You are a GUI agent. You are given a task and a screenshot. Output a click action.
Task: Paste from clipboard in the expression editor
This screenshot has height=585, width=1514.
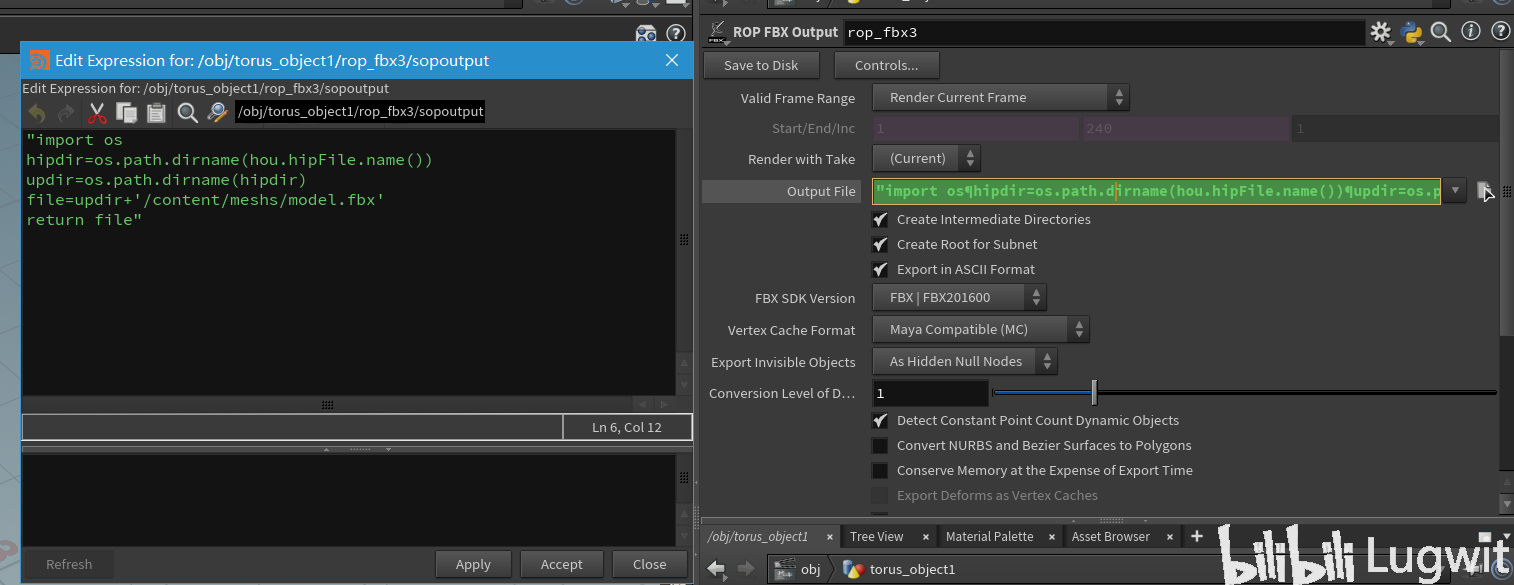156,113
